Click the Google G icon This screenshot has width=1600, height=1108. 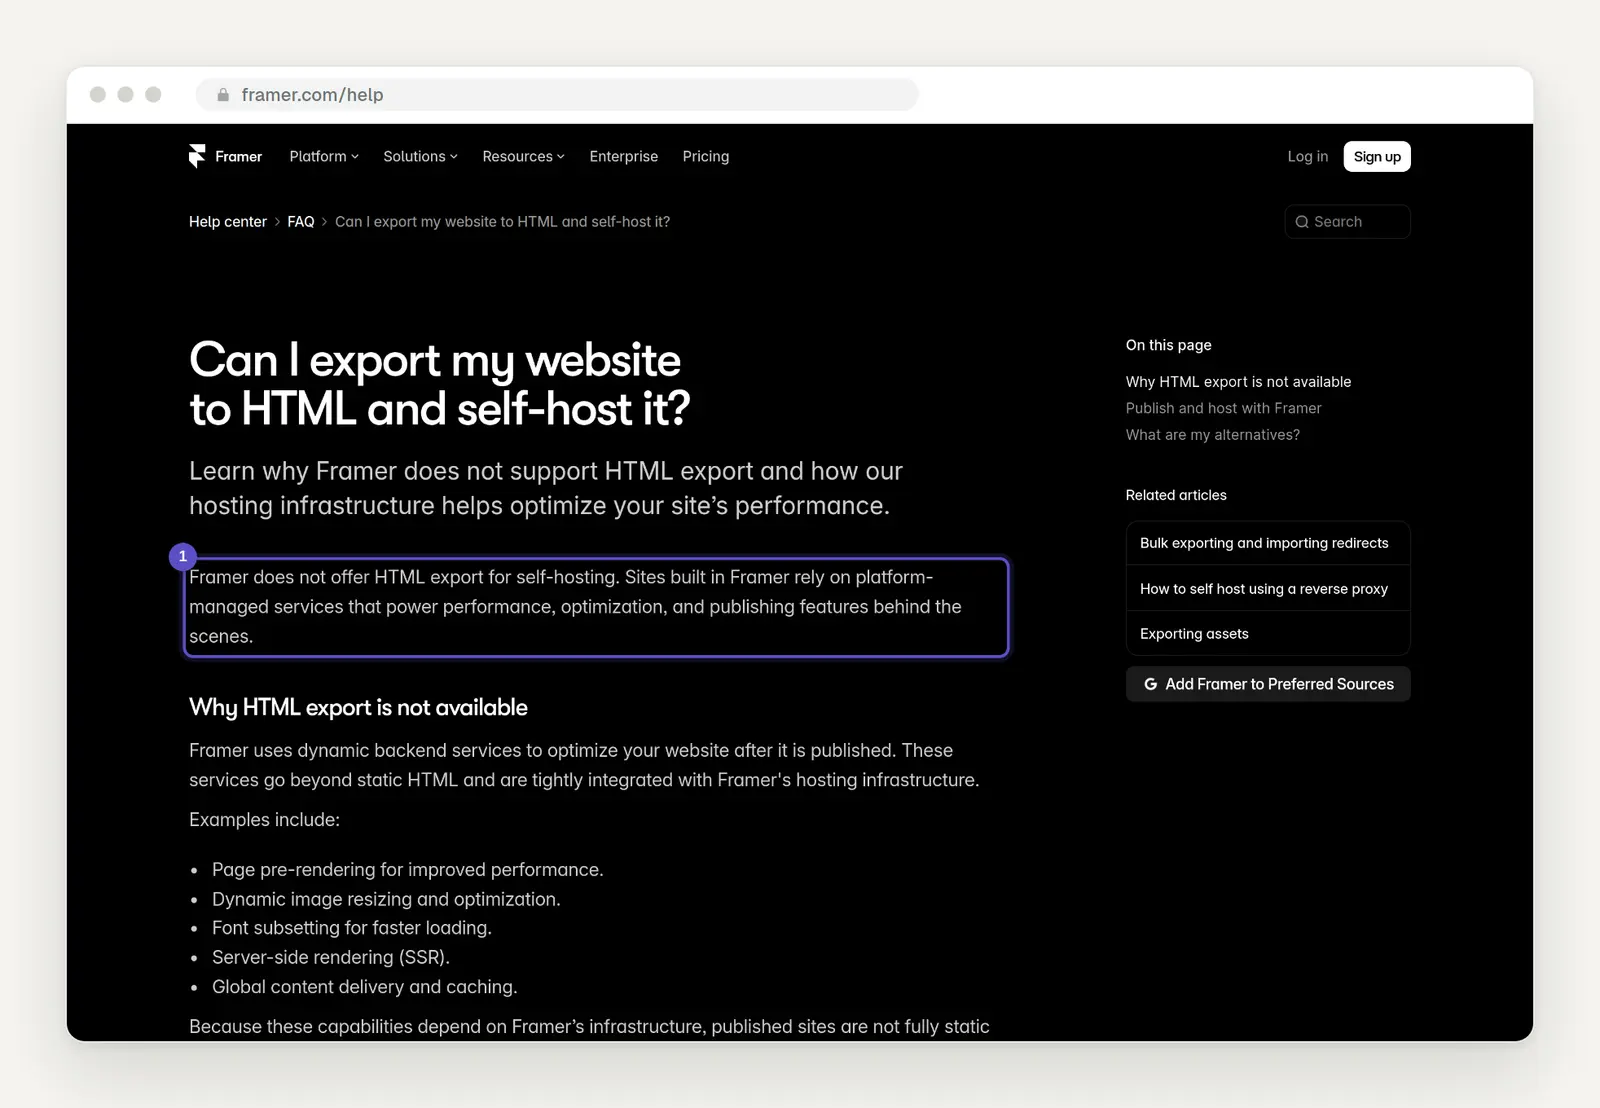[1151, 684]
